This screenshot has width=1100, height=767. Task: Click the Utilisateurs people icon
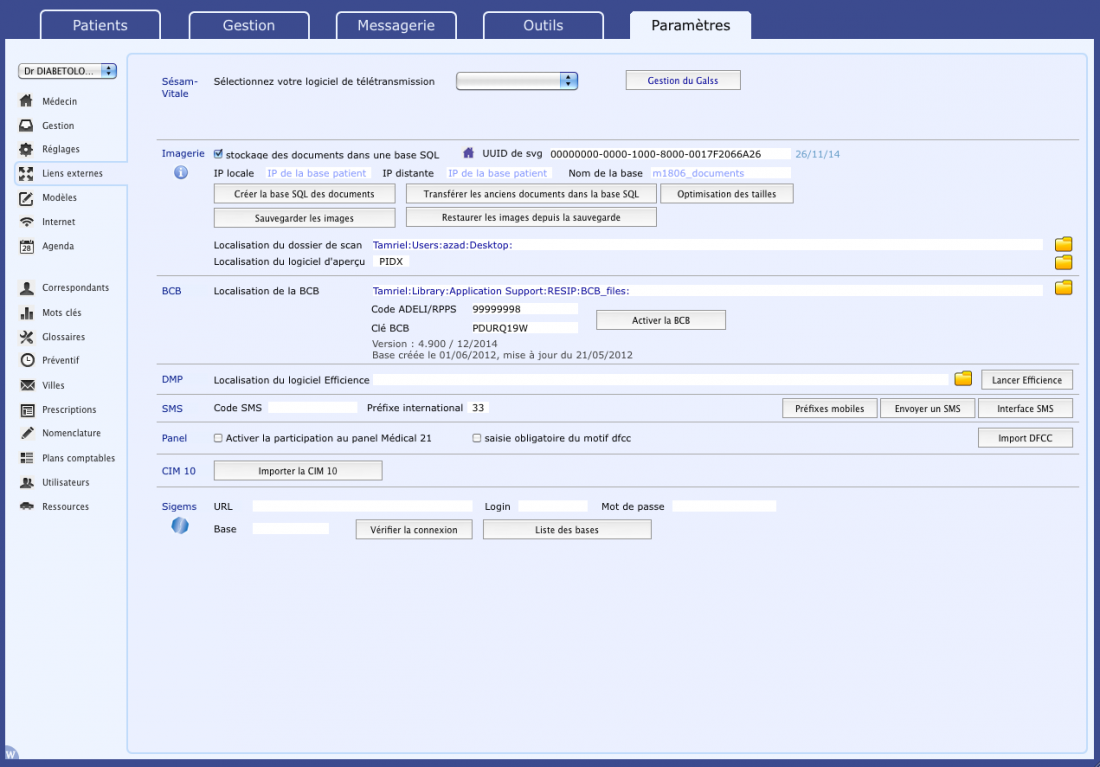click(27, 482)
